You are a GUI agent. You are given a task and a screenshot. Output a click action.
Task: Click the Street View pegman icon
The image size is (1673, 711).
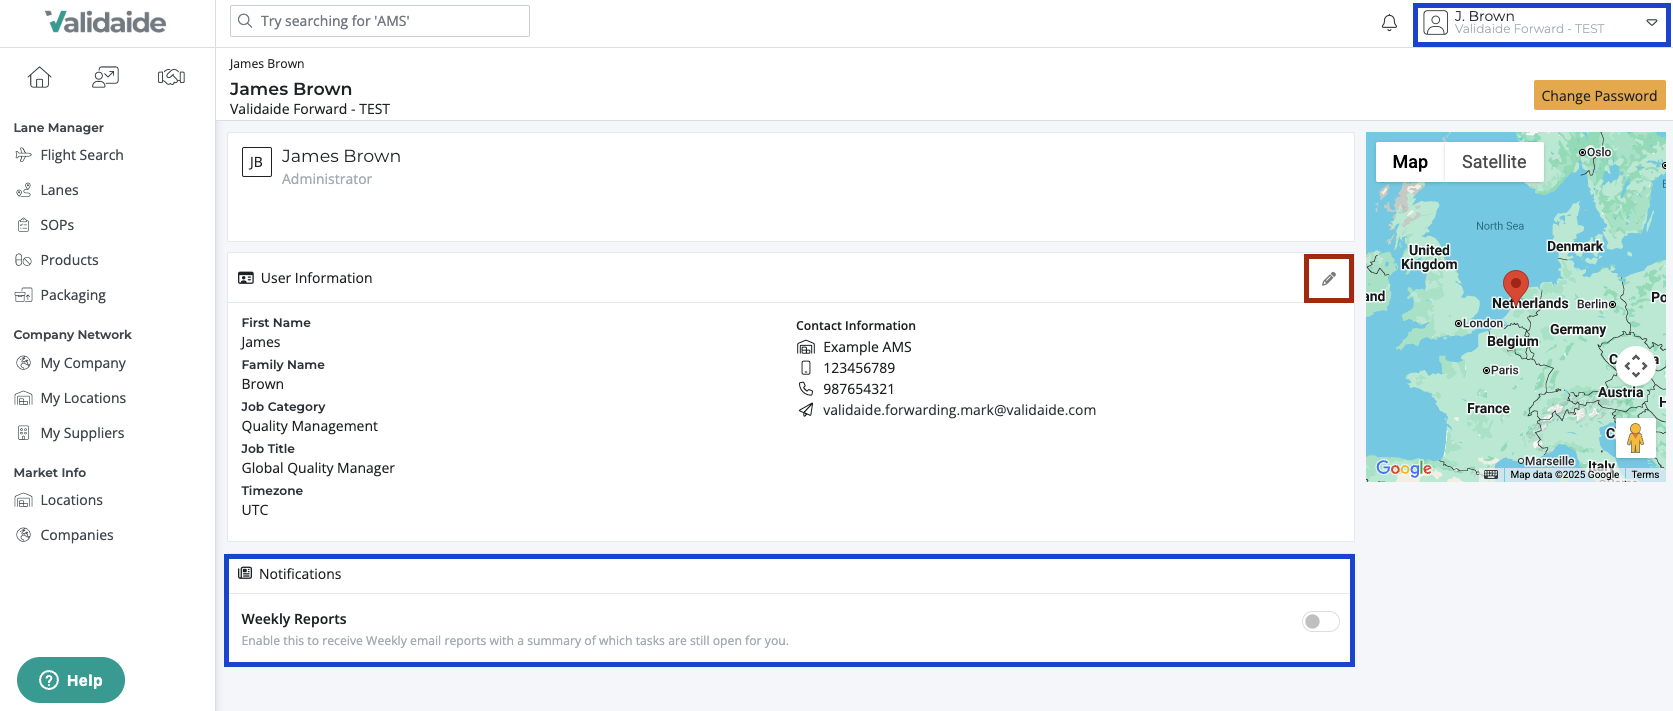tap(1635, 438)
